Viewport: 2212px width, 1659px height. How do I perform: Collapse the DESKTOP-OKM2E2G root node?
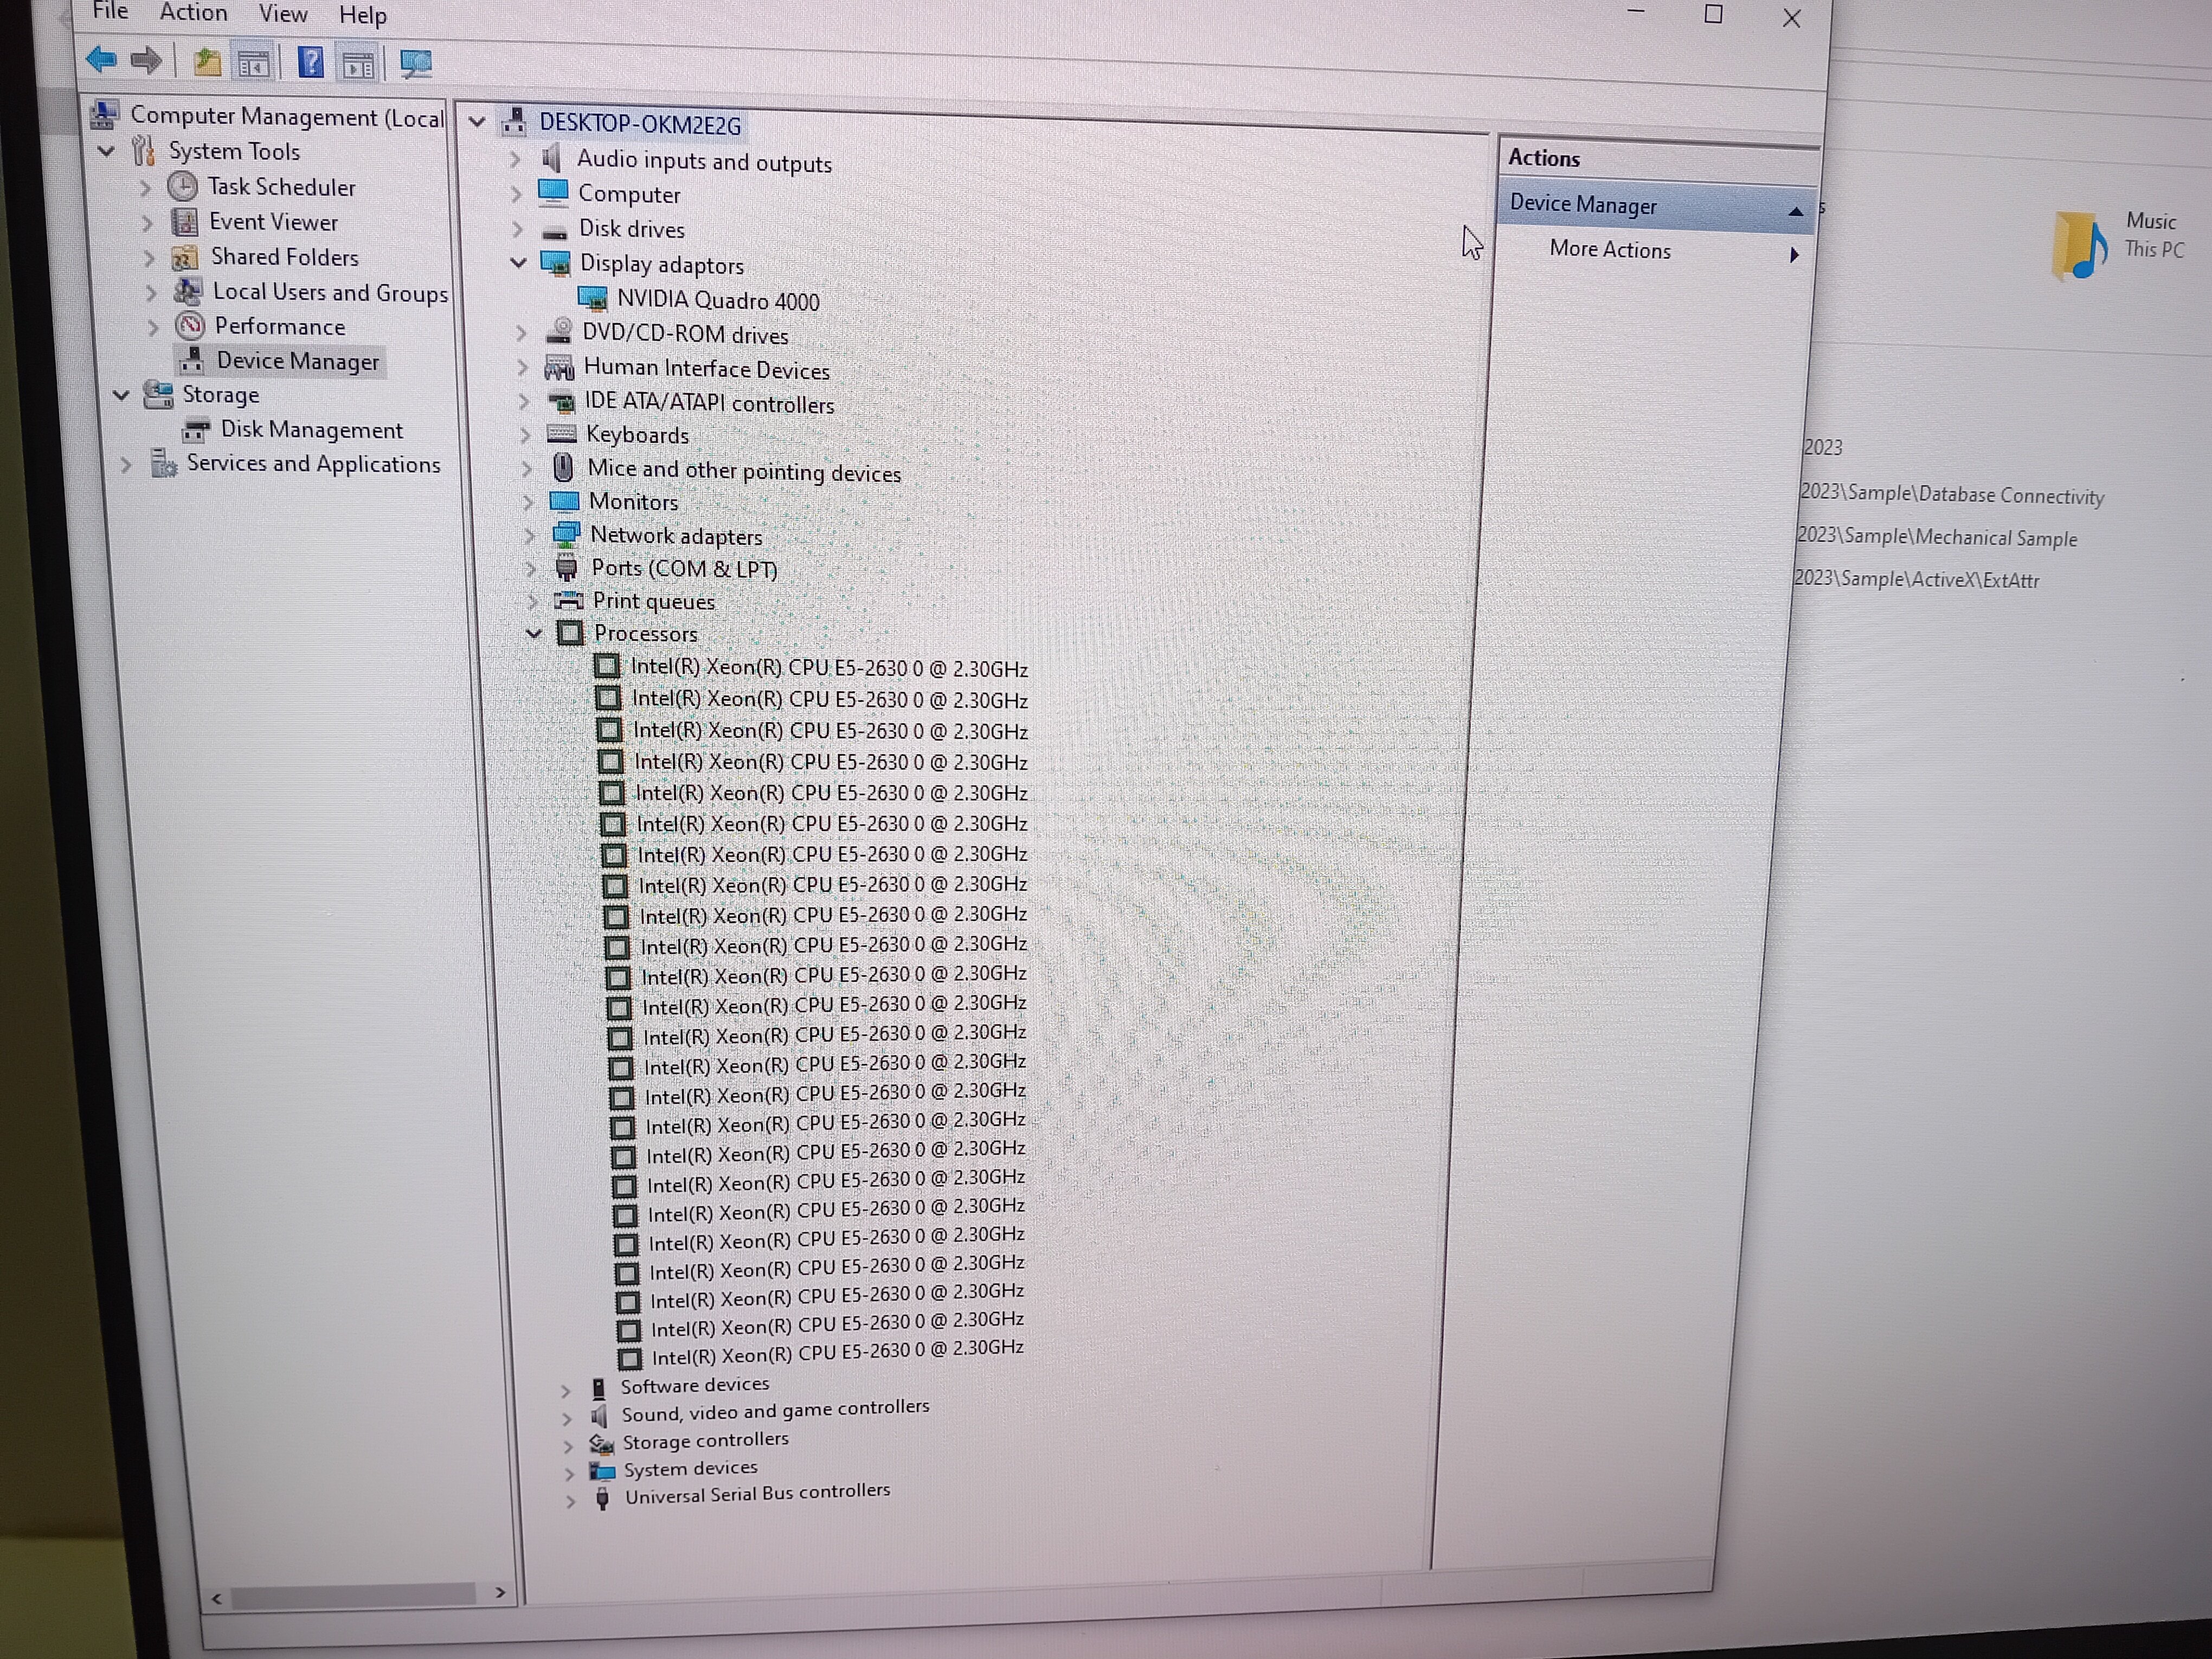(x=477, y=122)
